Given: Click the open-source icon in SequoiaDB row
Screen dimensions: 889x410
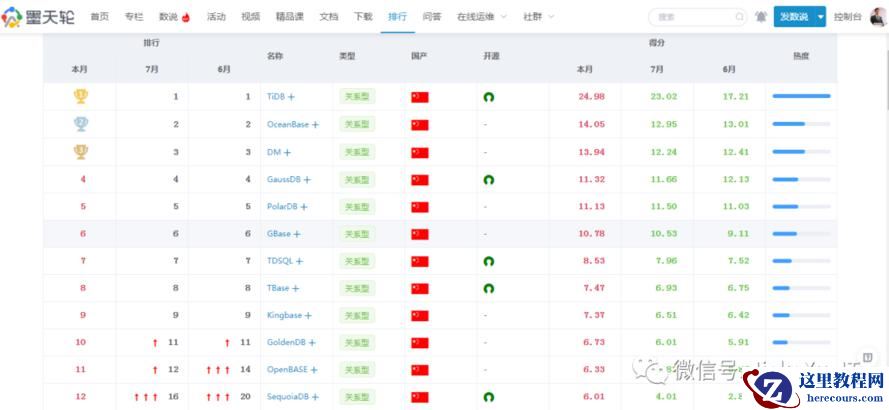Looking at the screenshot, I should pos(488,397).
